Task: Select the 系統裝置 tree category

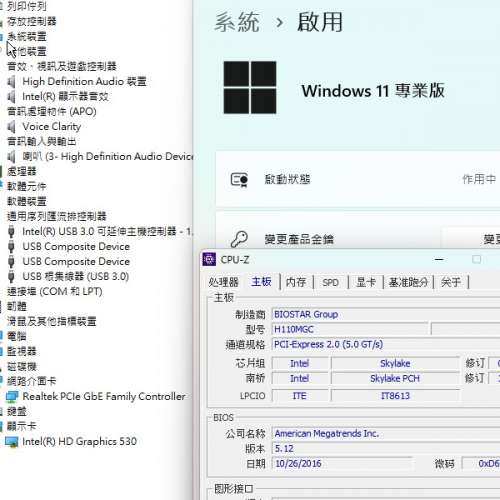Action: pyautogui.click(x=27, y=37)
